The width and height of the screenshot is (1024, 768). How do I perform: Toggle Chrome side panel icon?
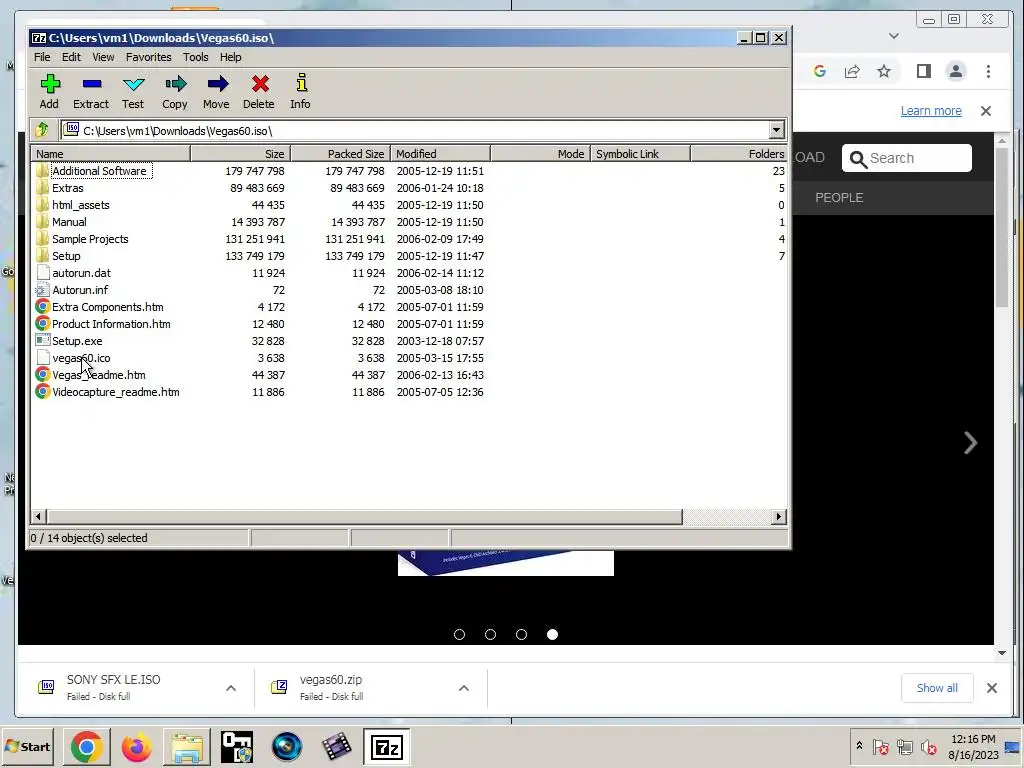coord(923,71)
